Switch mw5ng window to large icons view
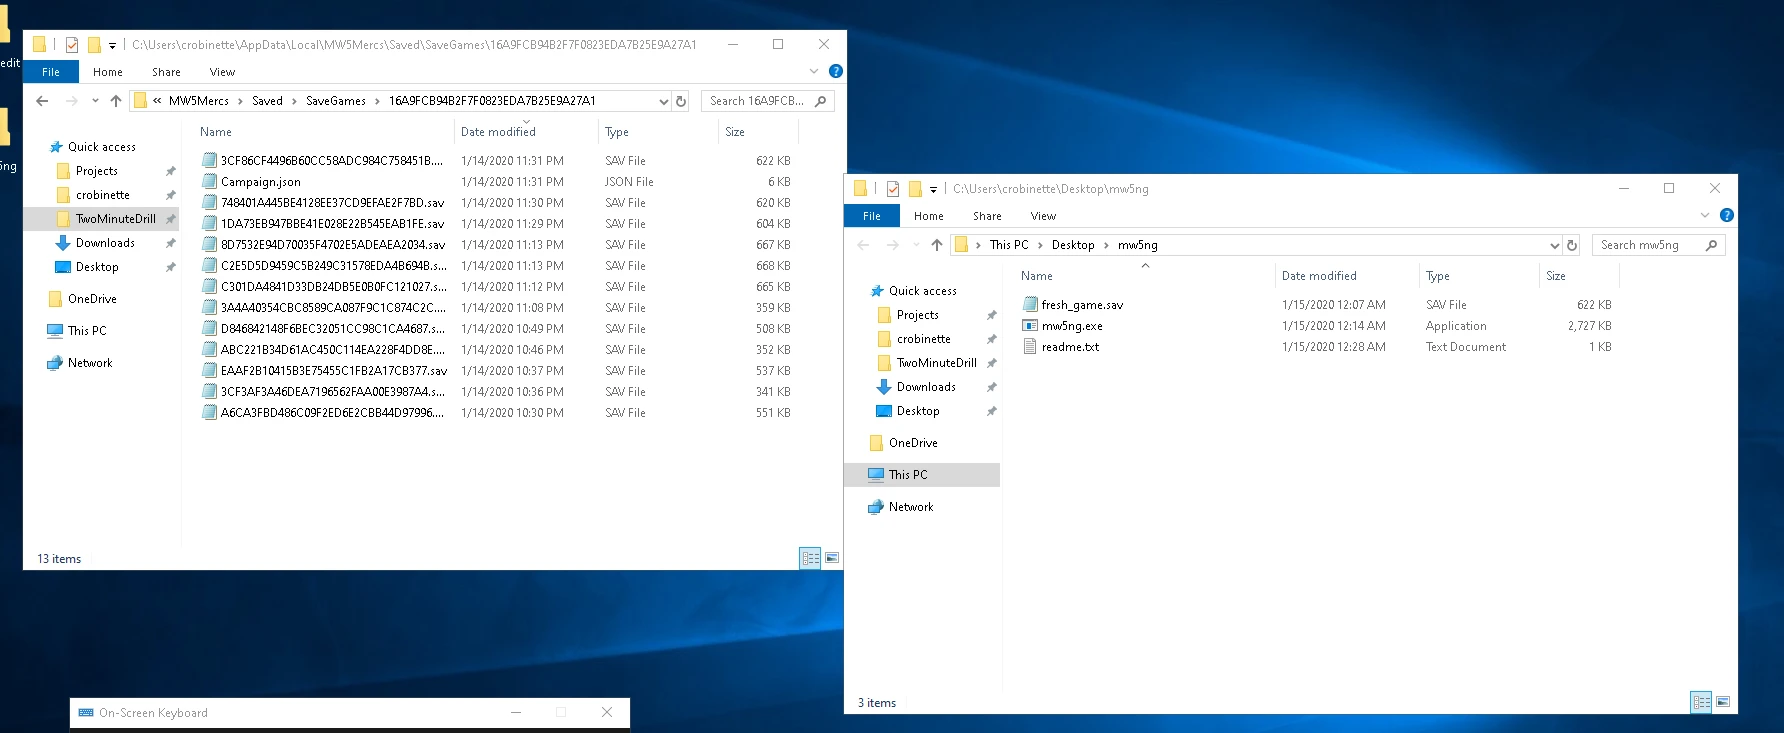 [1723, 702]
